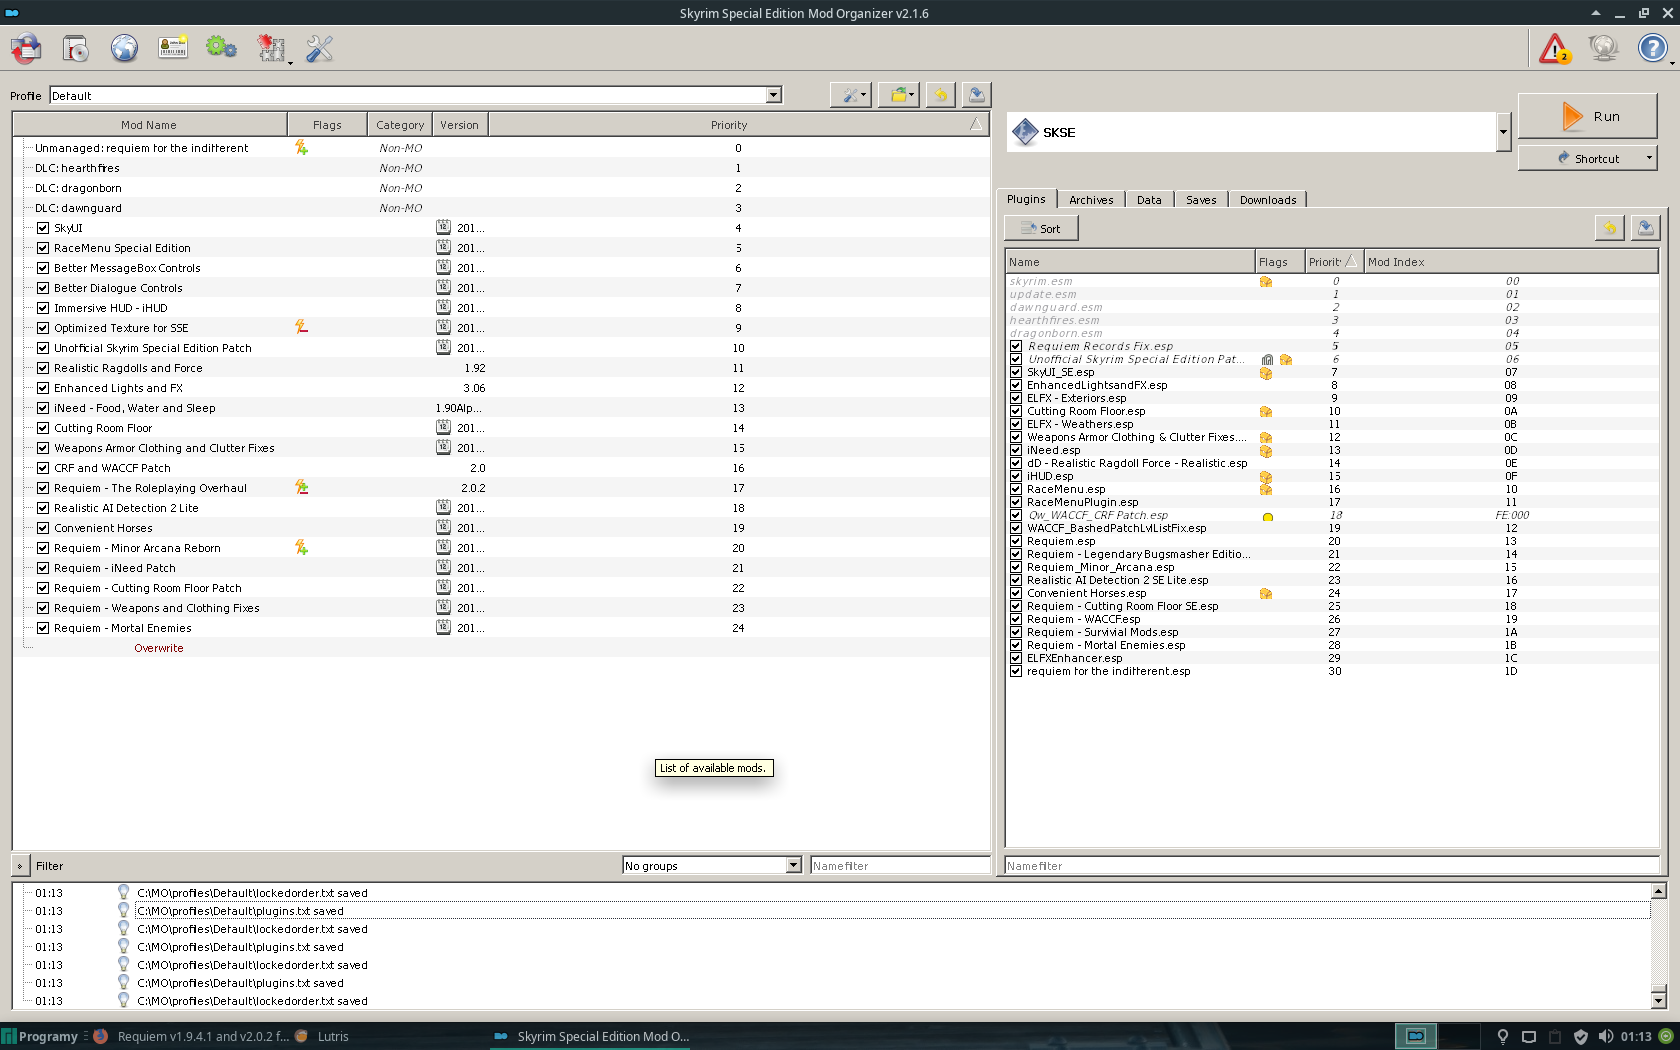This screenshot has width=1680, height=1050.
Task: Open the mod list tools wrench dropdown
Action: pos(851,95)
